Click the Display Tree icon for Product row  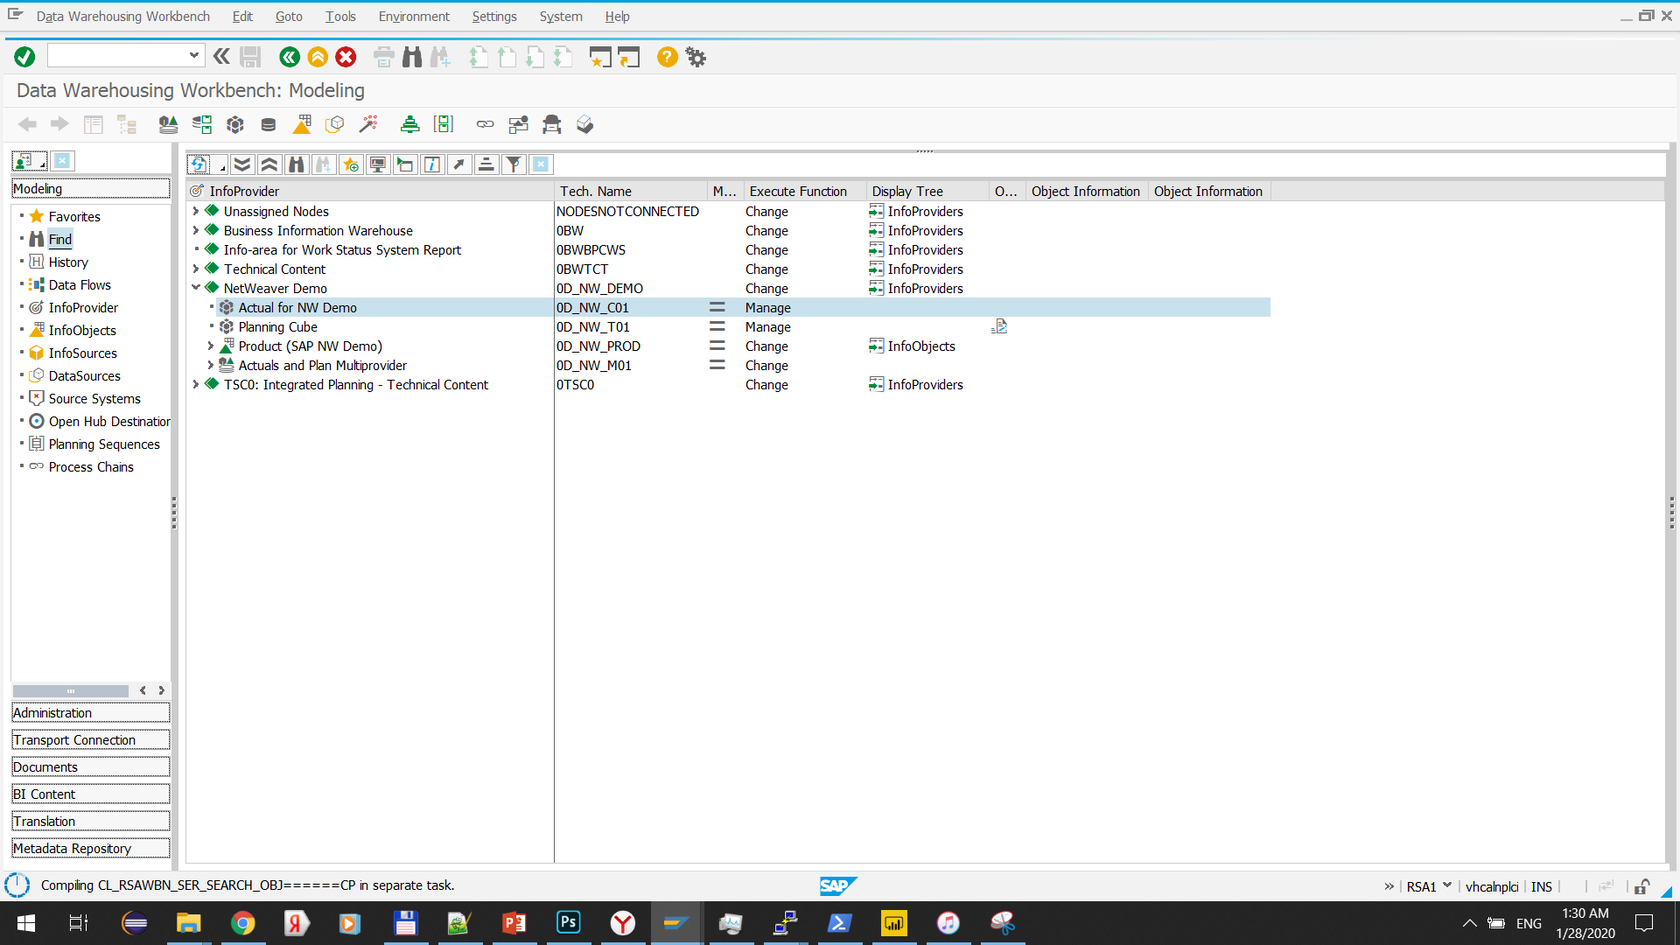pyautogui.click(x=876, y=346)
